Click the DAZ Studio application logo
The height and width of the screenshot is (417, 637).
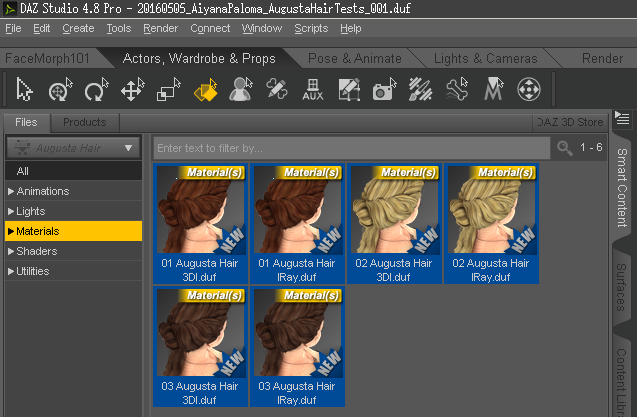coord(9,8)
